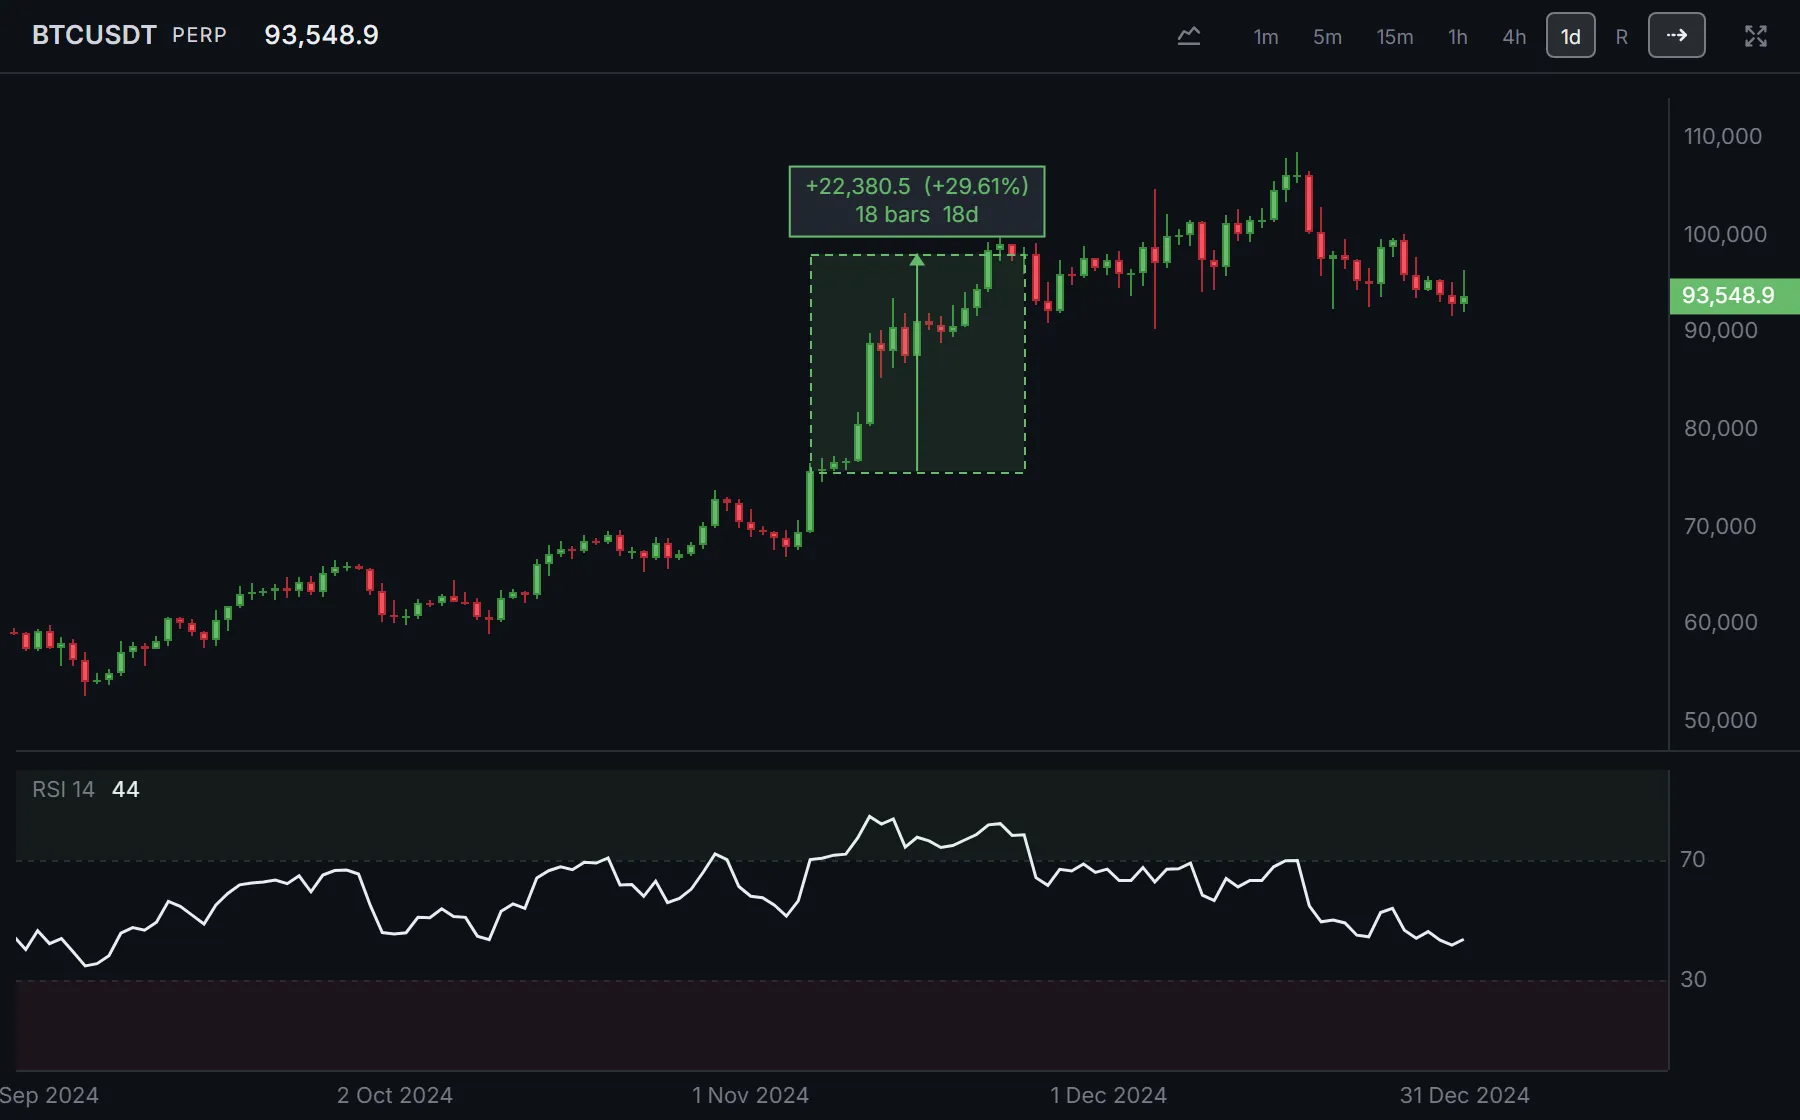The image size is (1800, 1120).
Task: Open the chart indicators icon
Action: point(1189,37)
